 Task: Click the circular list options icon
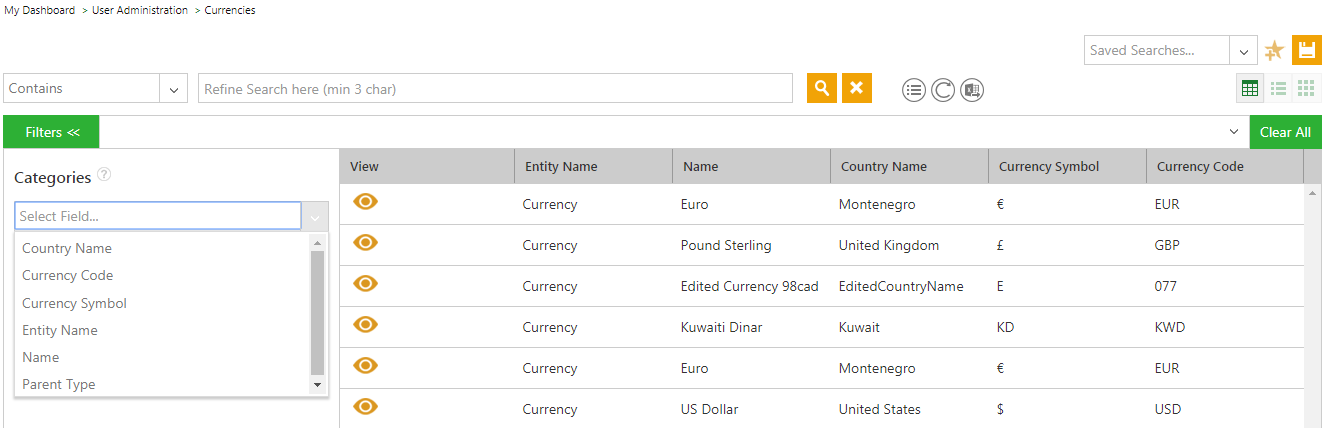coord(914,90)
